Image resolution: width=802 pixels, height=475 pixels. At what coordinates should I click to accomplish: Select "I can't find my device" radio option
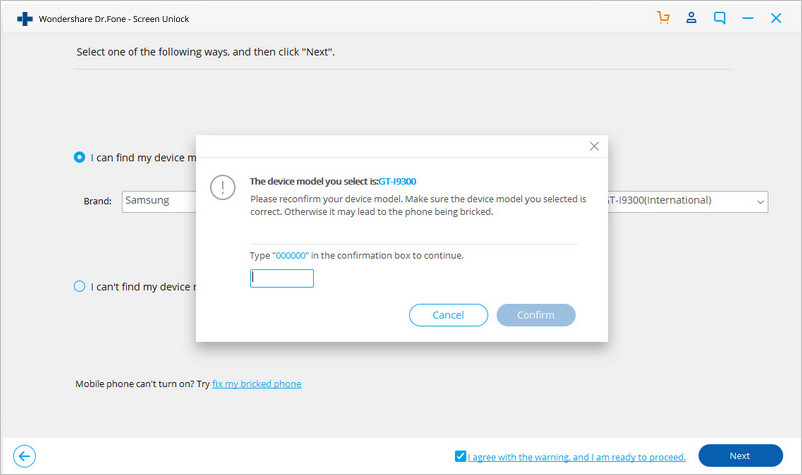[79, 286]
